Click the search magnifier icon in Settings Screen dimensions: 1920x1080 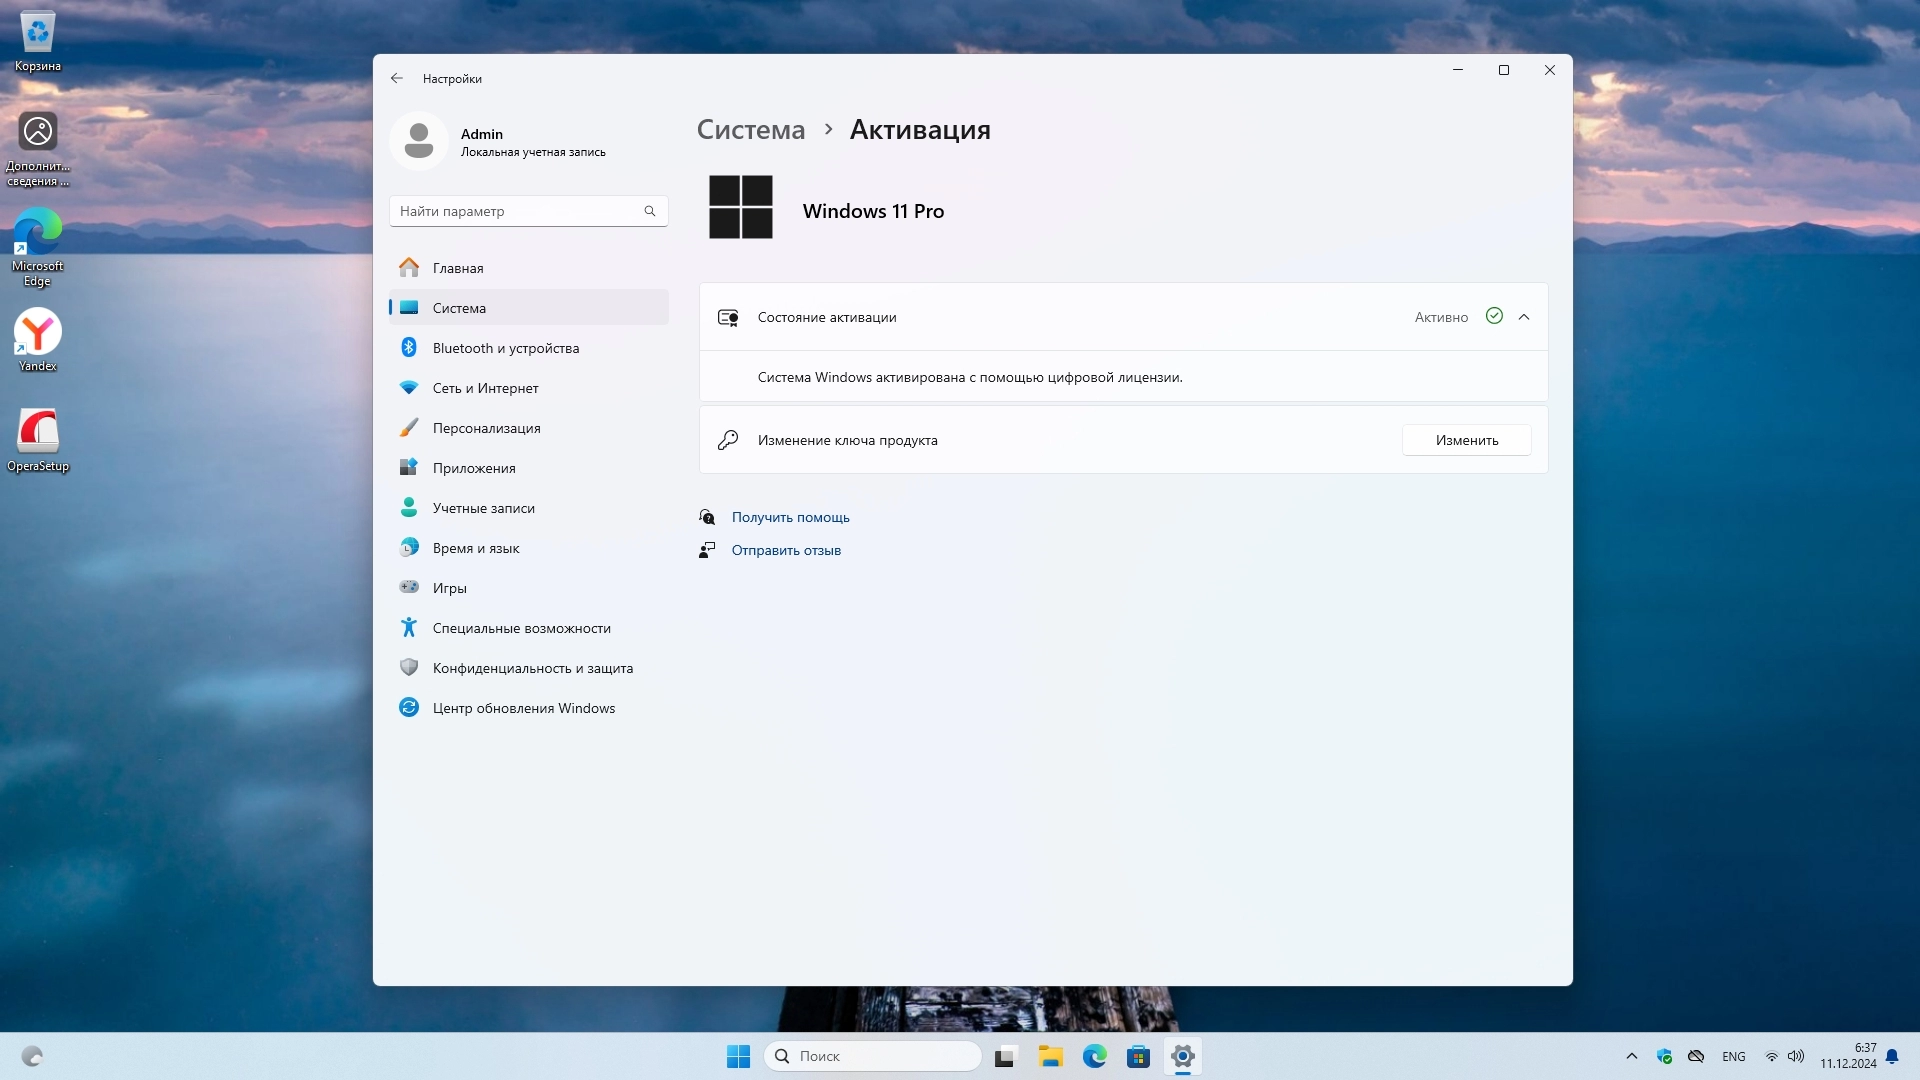[650, 211]
